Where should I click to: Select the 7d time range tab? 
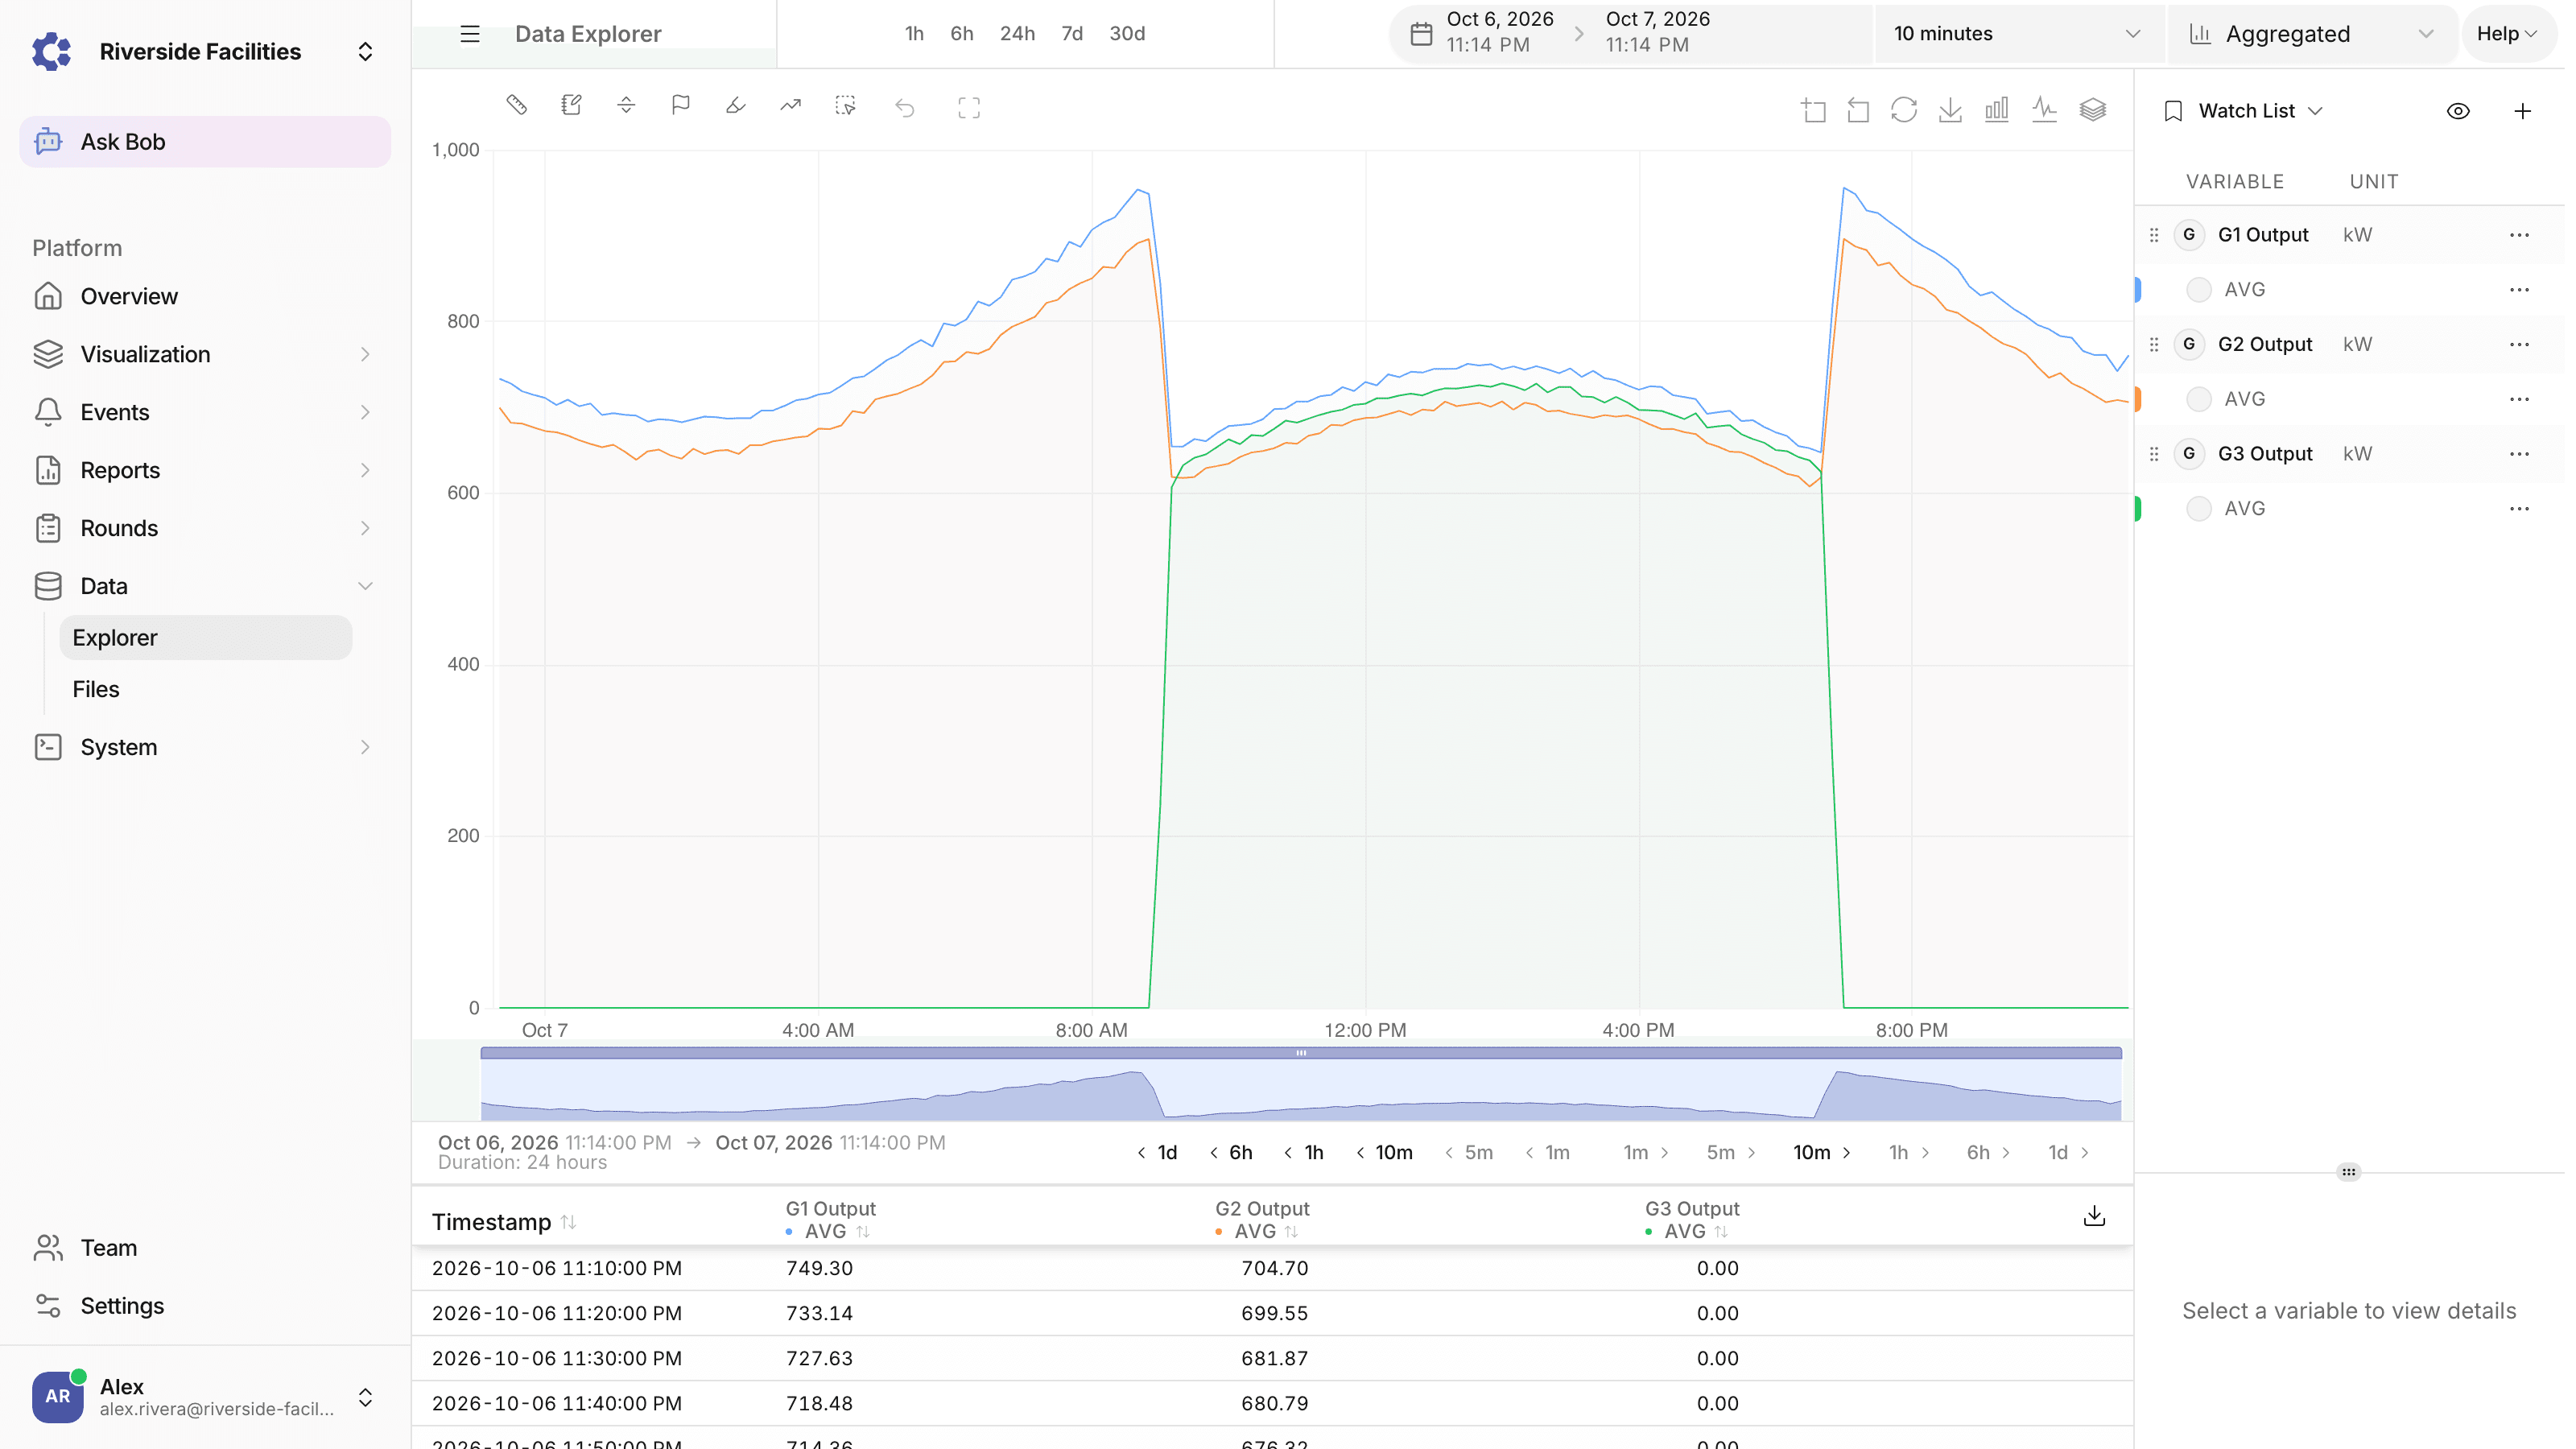coord(1072,34)
